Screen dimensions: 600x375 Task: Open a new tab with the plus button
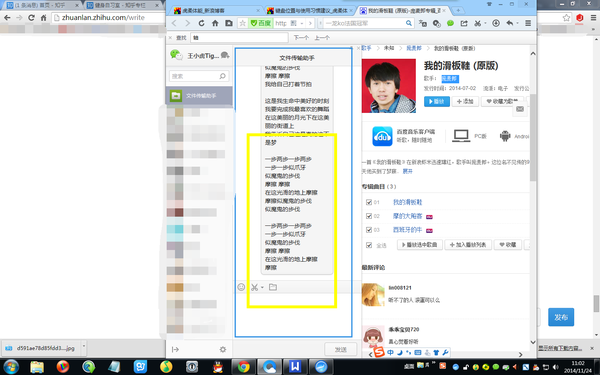coord(458,10)
